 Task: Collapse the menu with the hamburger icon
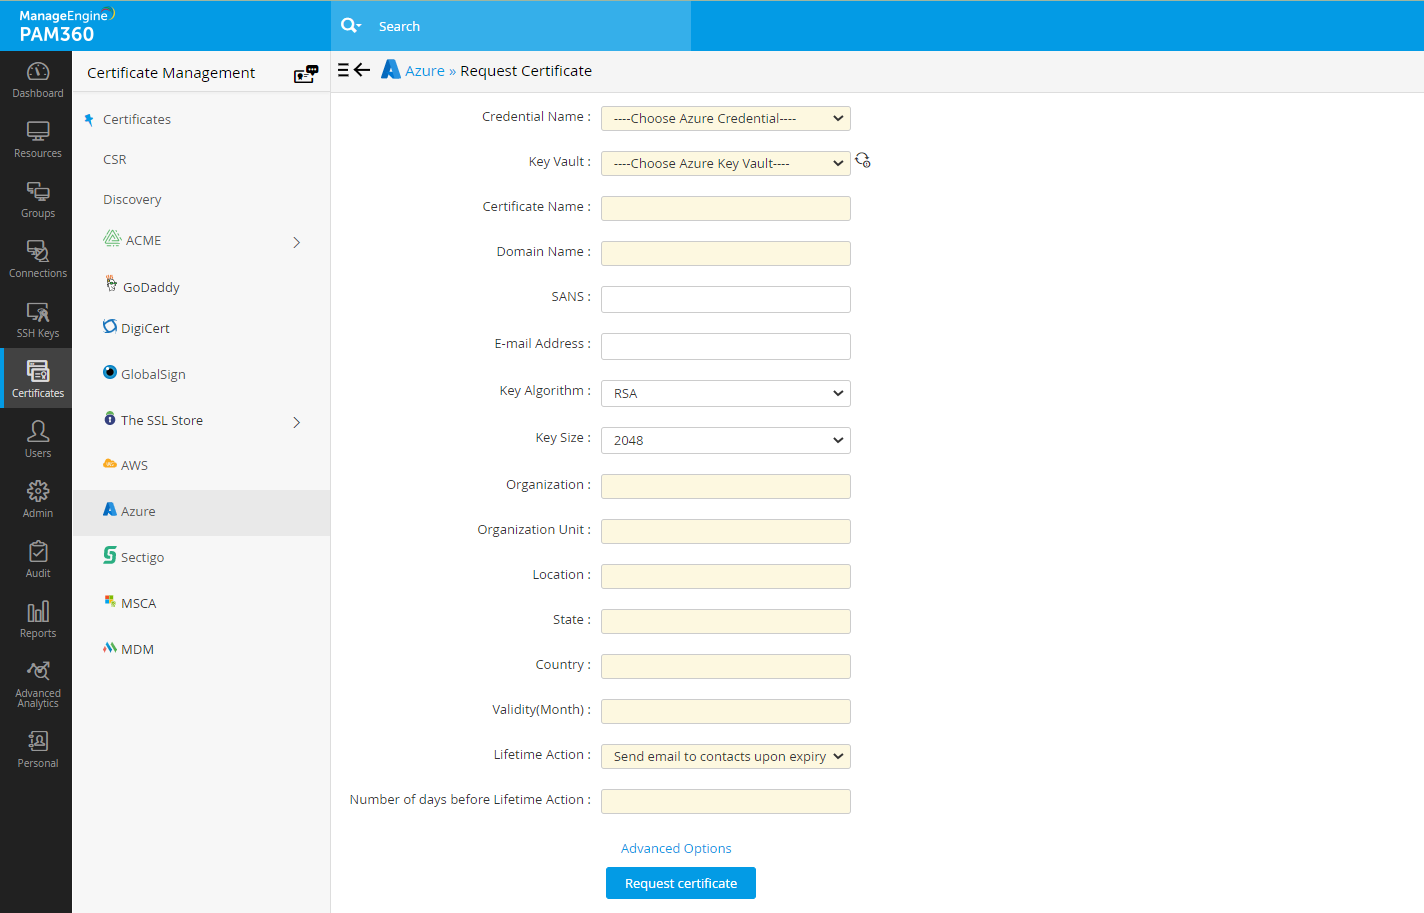point(345,69)
